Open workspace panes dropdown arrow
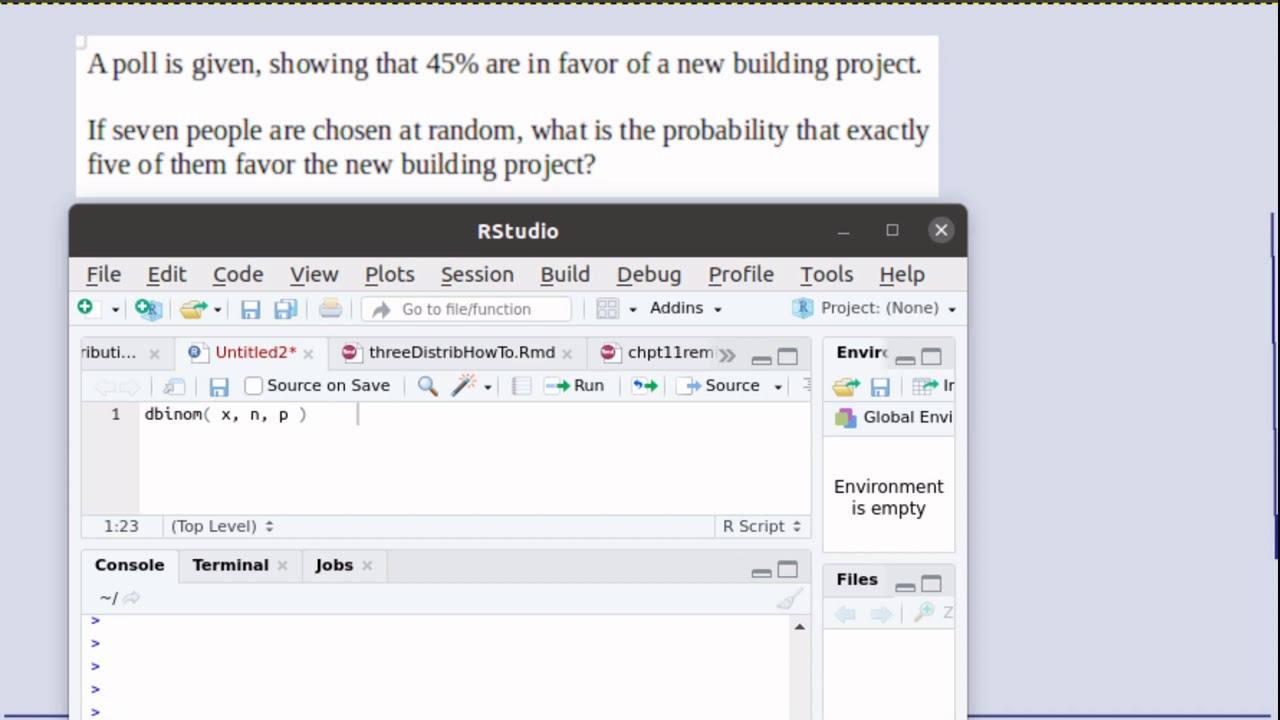Image resolution: width=1280 pixels, height=720 pixels. (632, 309)
